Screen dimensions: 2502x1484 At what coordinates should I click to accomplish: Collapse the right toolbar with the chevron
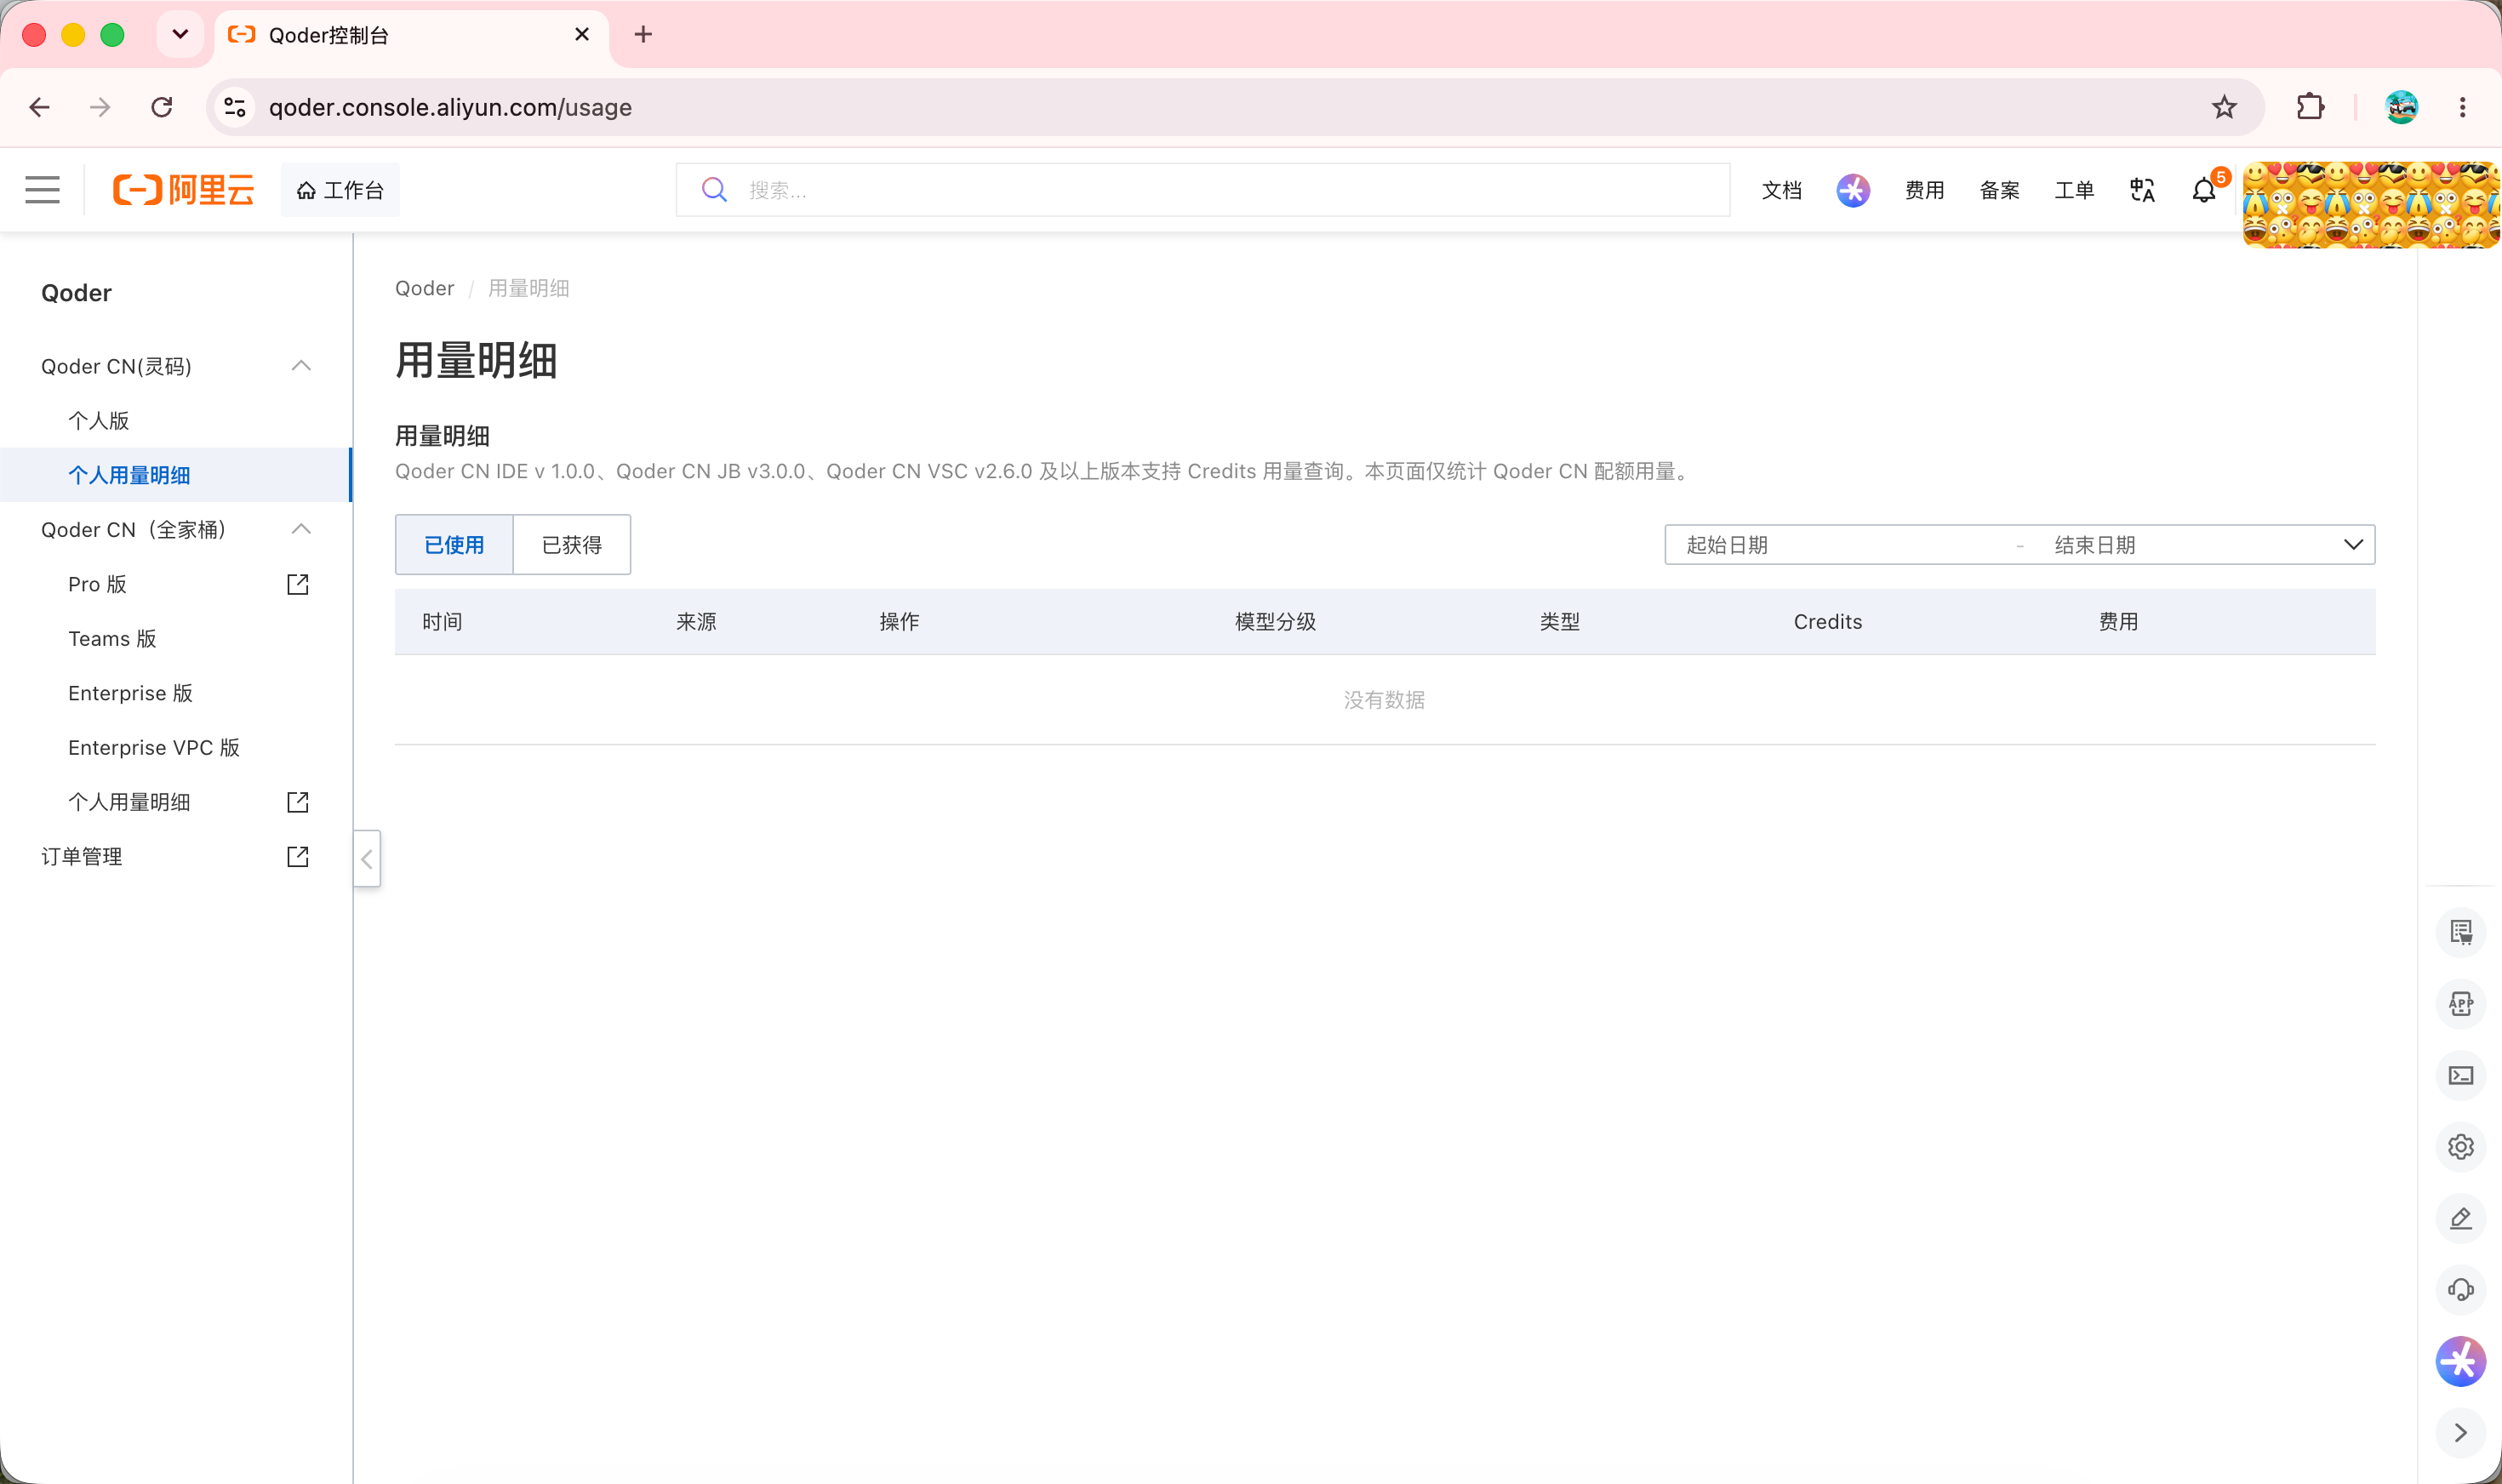[x=2460, y=1433]
